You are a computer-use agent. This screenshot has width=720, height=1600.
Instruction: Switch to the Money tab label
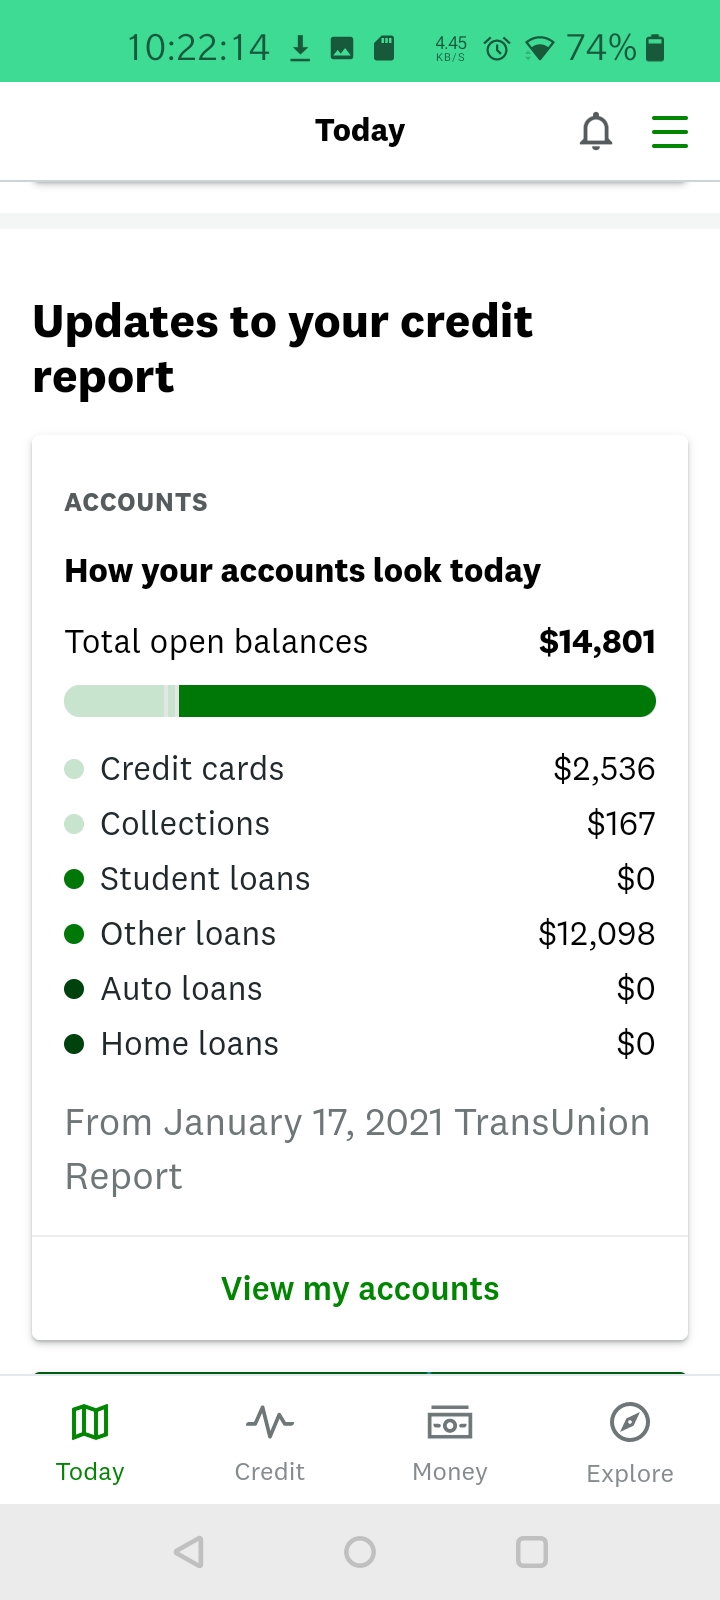(450, 1472)
